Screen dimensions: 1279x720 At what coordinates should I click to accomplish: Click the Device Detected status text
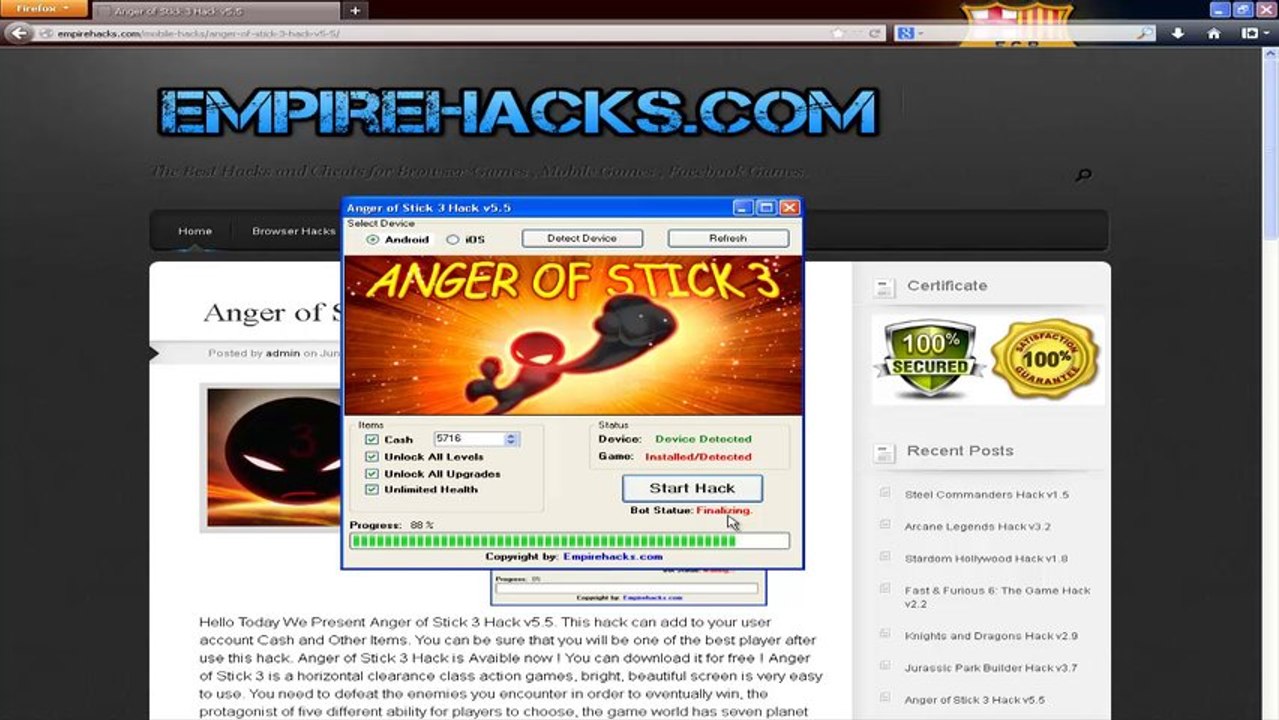click(x=703, y=439)
